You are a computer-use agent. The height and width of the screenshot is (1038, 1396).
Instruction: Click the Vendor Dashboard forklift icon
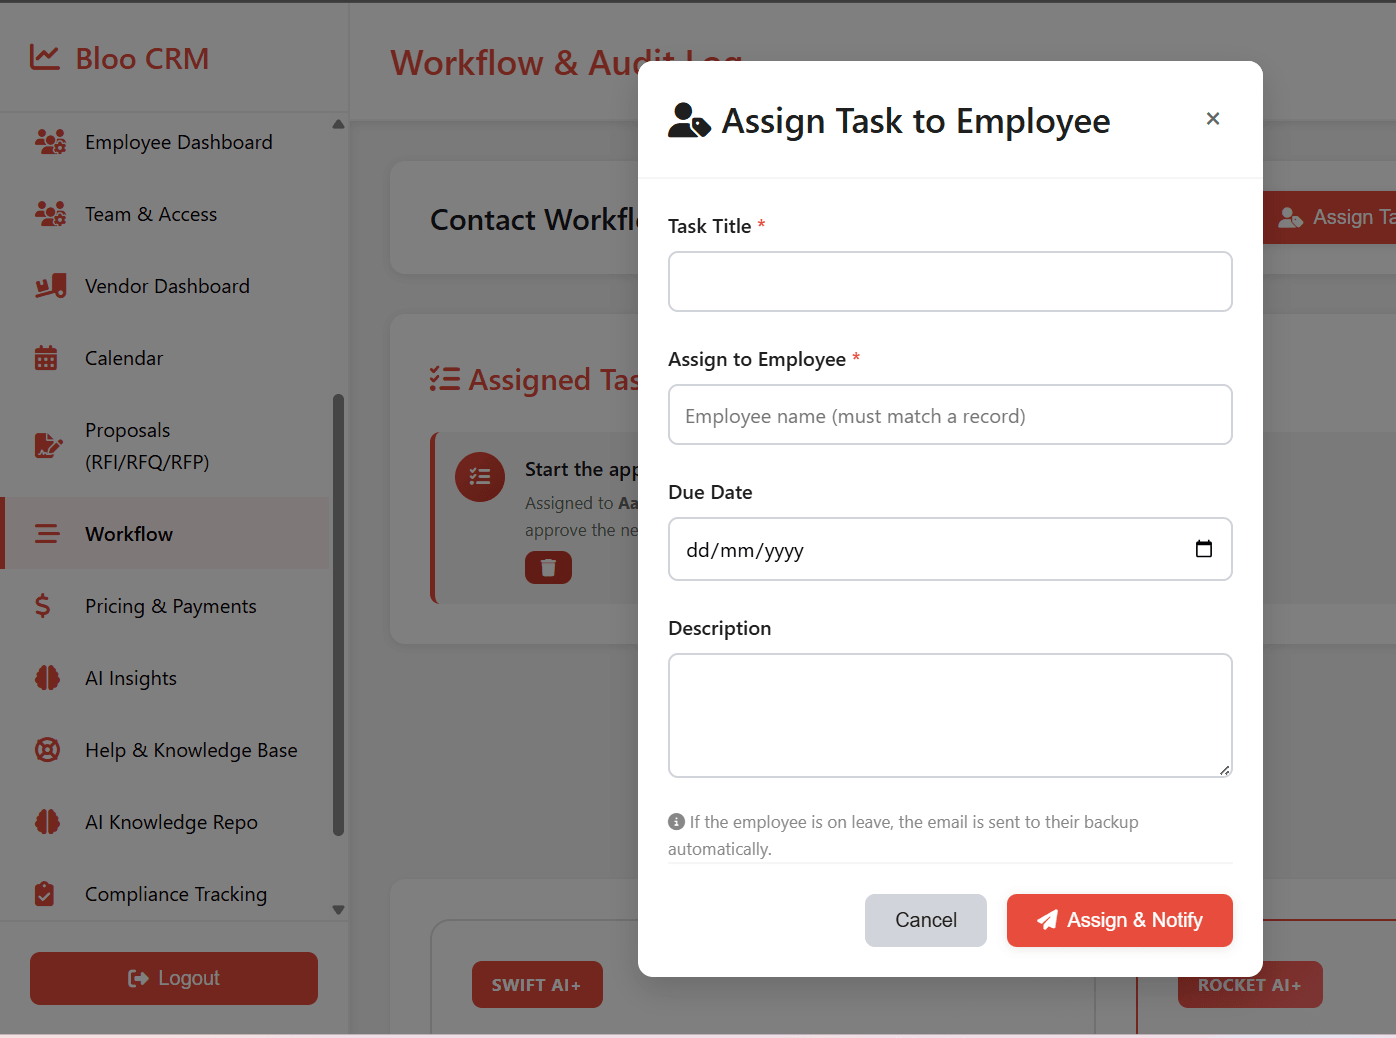[50, 286]
